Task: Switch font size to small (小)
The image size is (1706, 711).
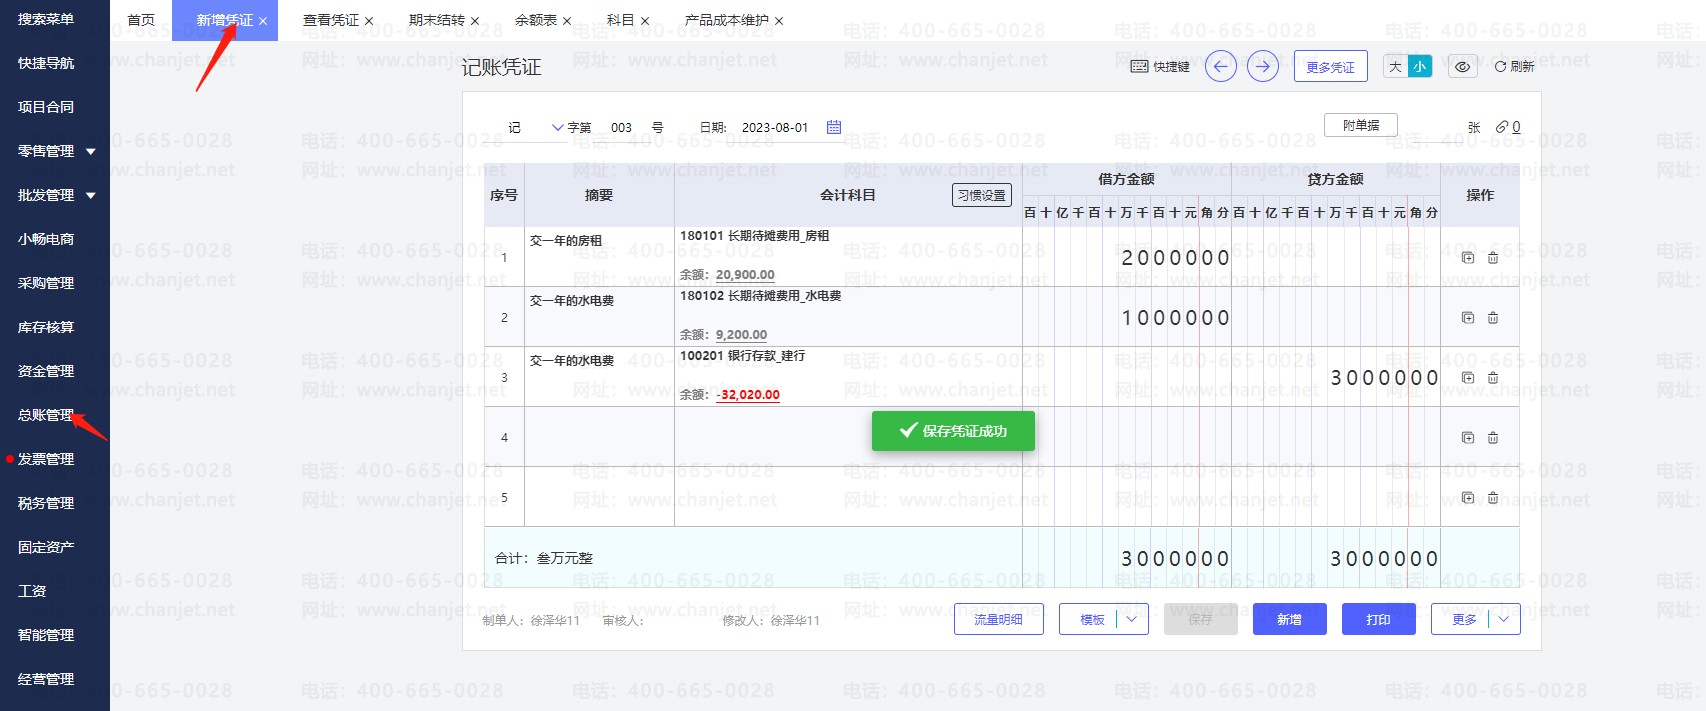Action: coord(1420,67)
